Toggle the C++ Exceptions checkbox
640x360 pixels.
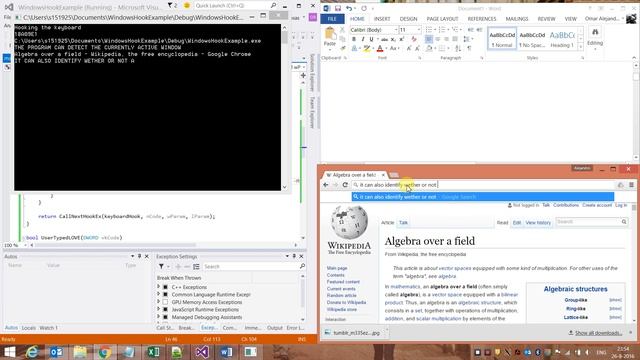pos(165,287)
